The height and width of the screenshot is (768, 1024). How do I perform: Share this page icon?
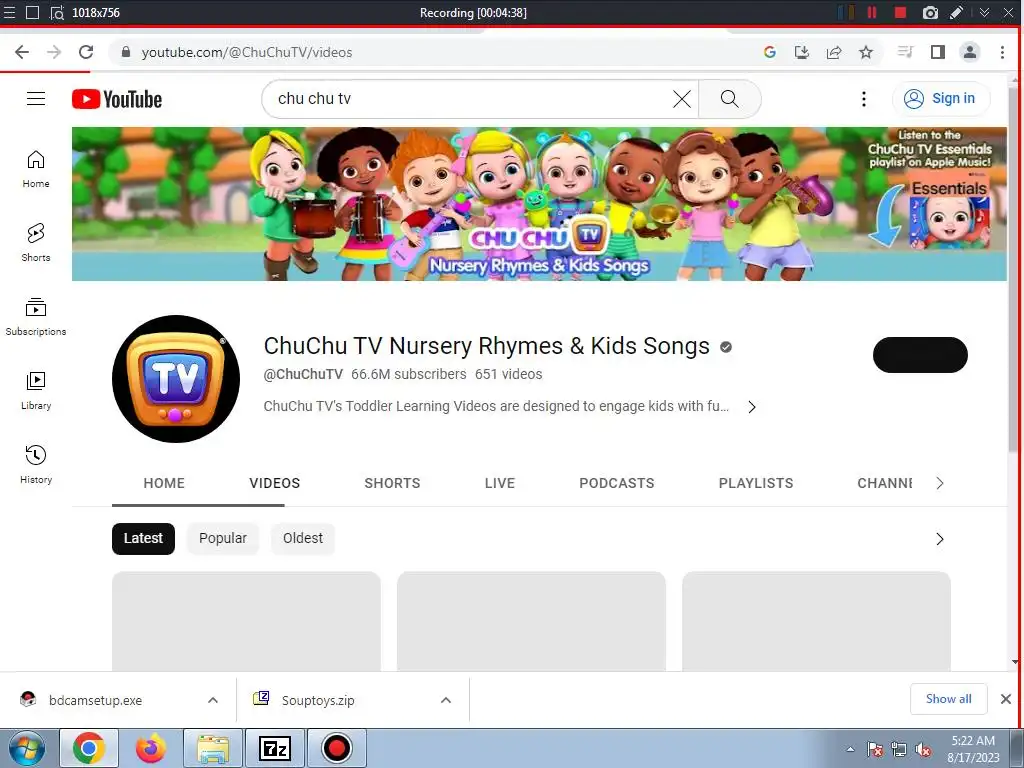click(x=834, y=52)
